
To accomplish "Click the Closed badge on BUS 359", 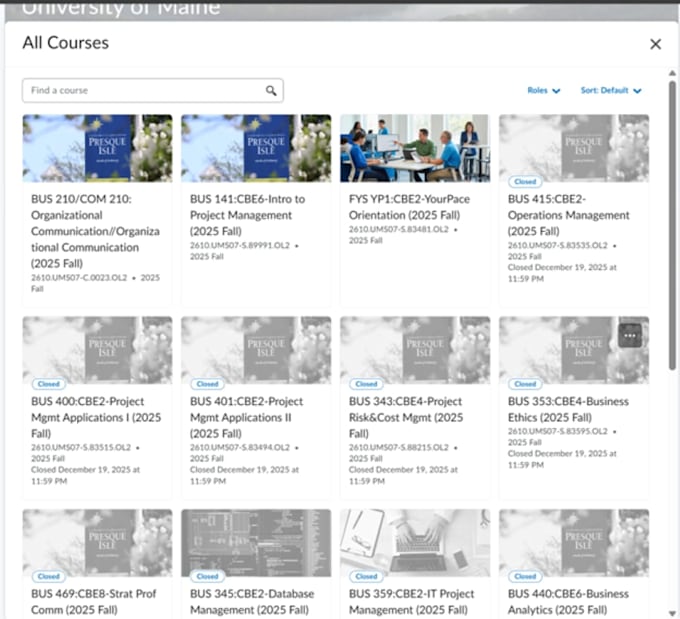I will click(x=366, y=576).
